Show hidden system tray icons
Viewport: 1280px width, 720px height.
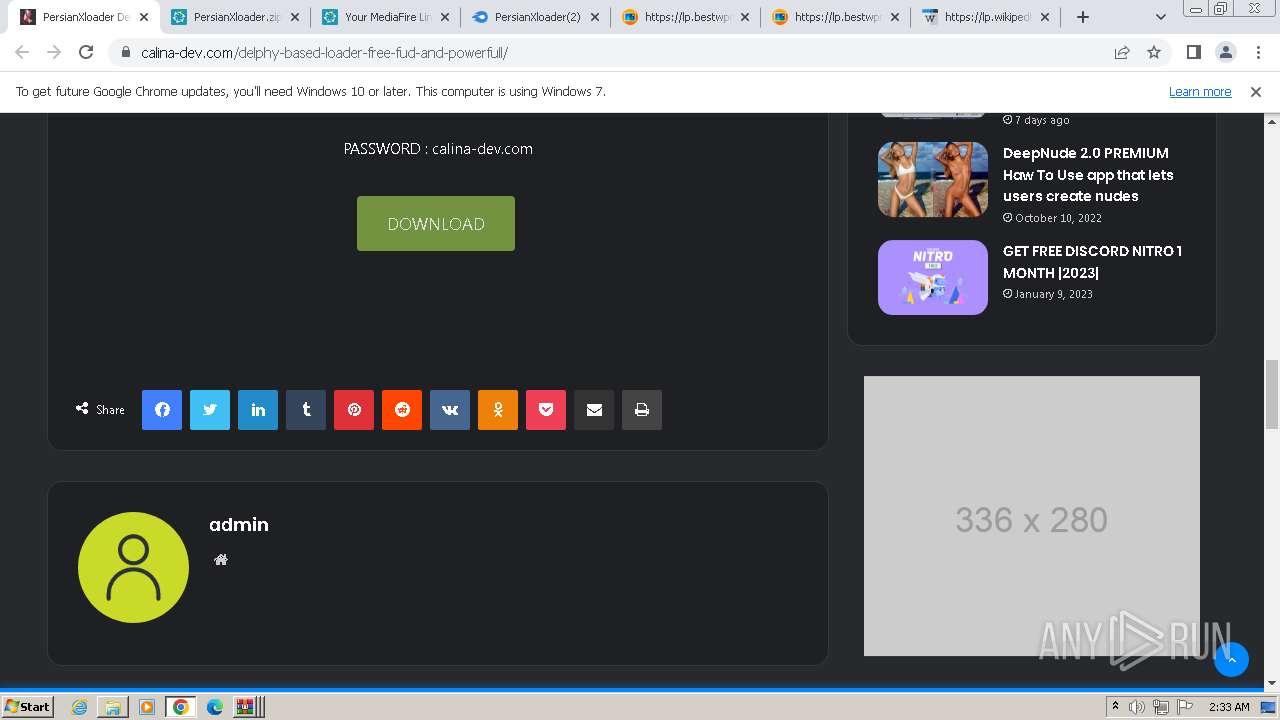click(x=1115, y=706)
